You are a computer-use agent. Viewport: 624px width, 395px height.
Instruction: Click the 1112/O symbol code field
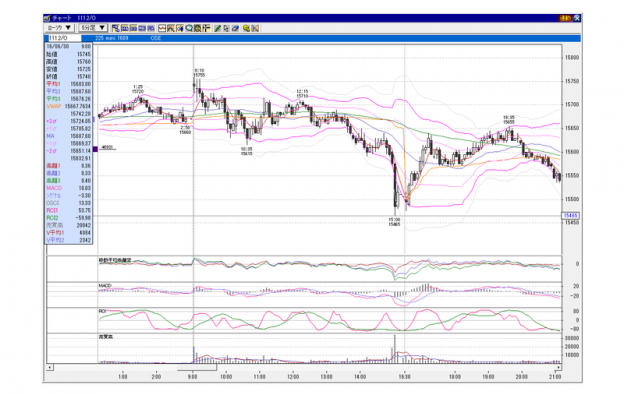click(64, 38)
